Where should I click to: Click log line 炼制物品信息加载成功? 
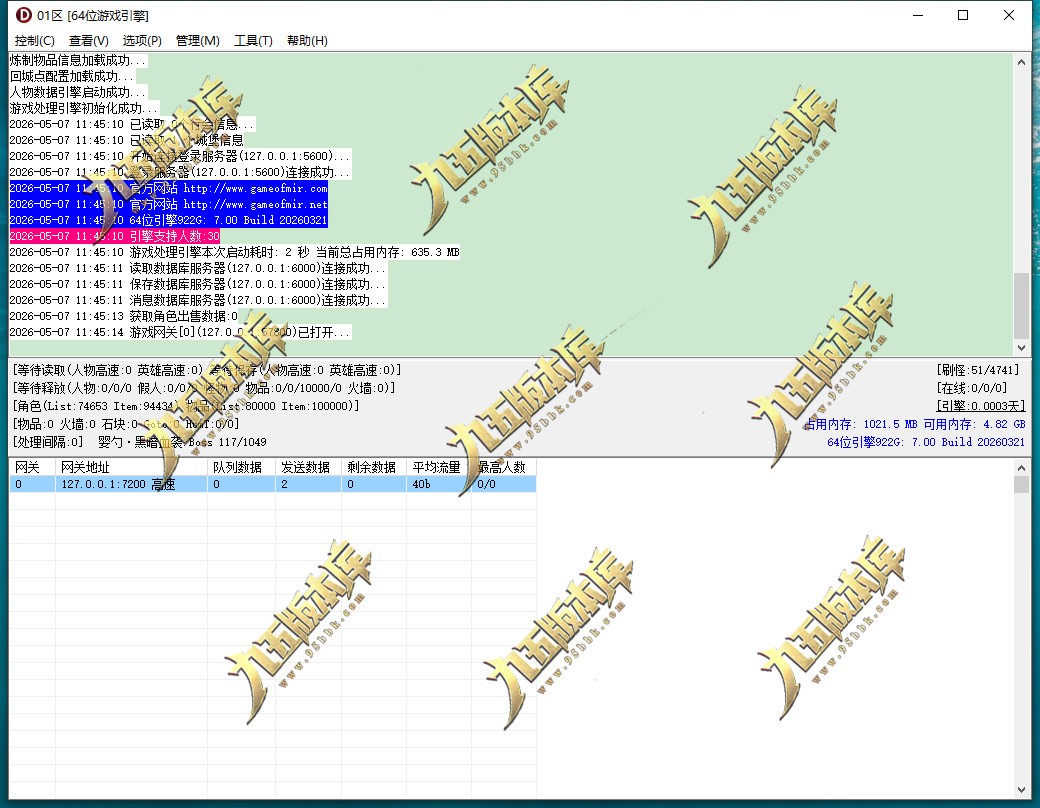(x=78, y=60)
